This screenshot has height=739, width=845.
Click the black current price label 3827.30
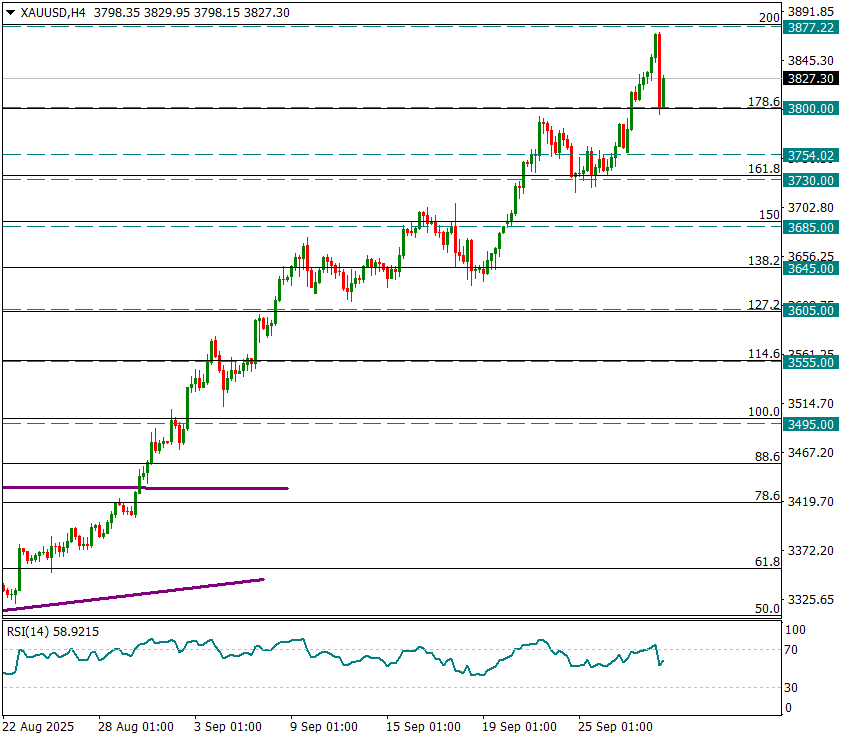tap(810, 78)
